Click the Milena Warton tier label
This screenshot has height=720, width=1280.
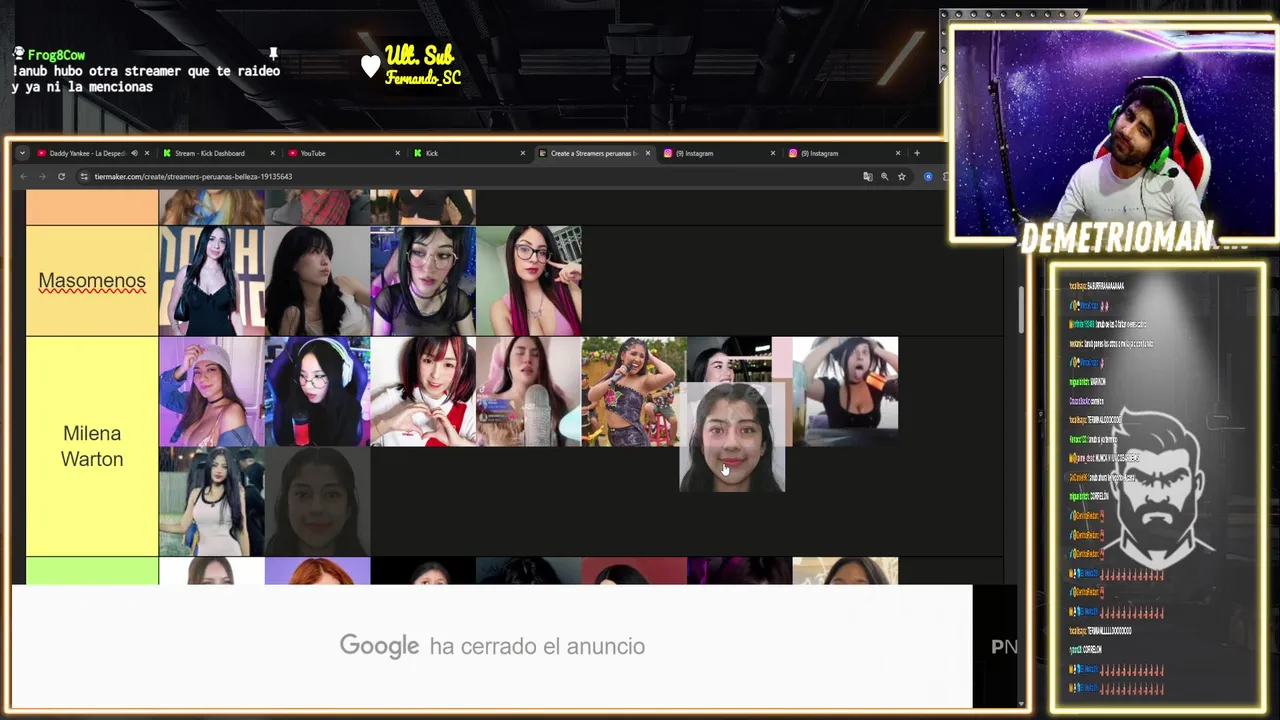[x=92, y=446]
